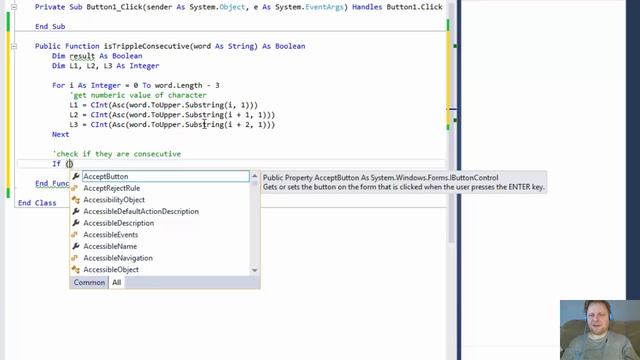This screenshot has width=640, height=360.
Task: Pick AccessibleName in the suggestion list
Action: click(110, 247)
